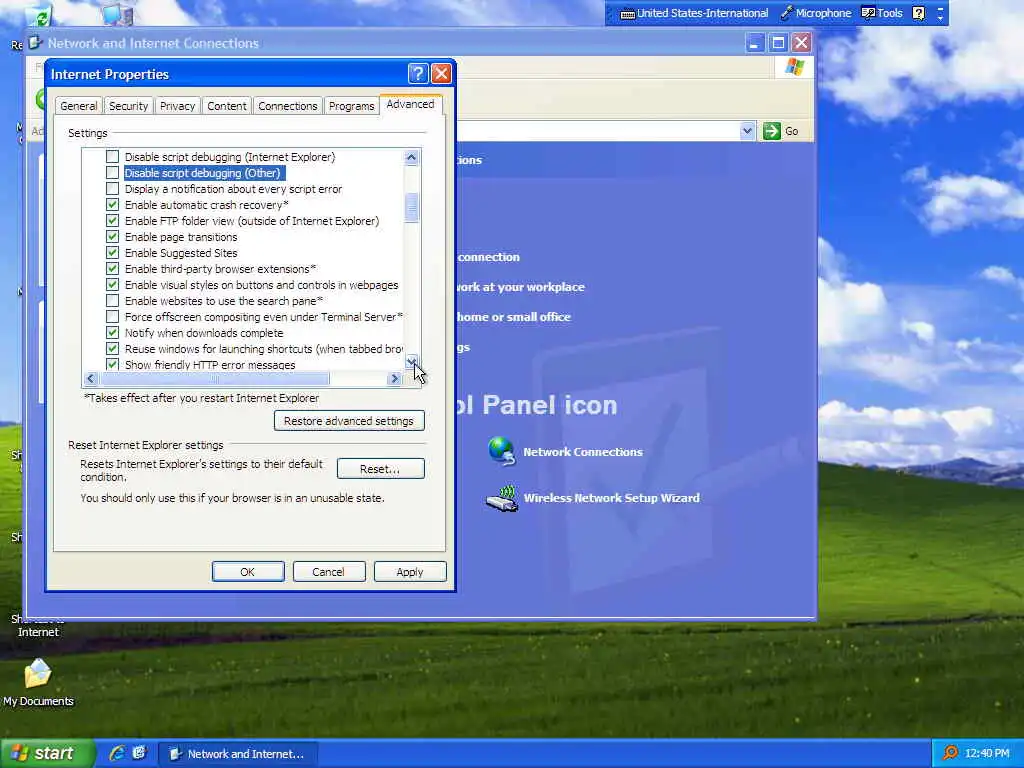Switch to the General tab
1024x768 pixels.
[x=78, y=106]
